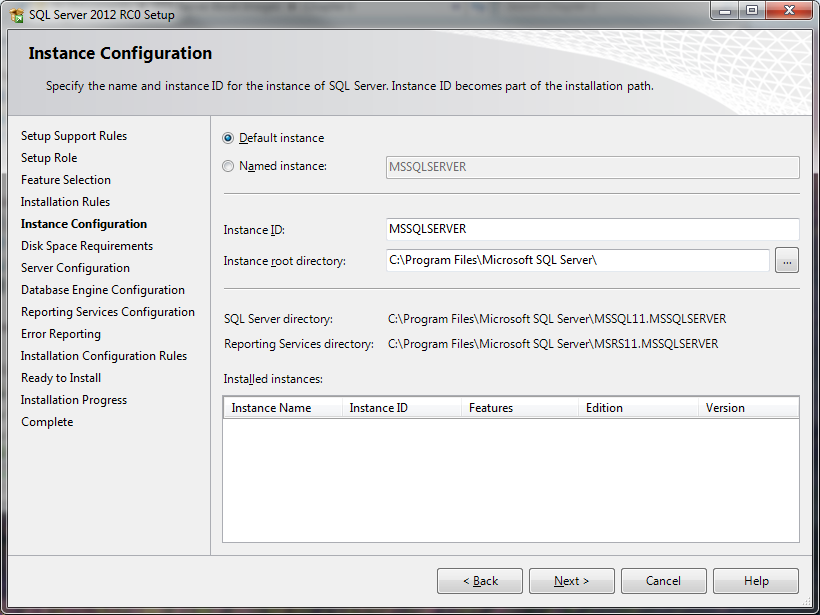Click Reporting Services Configuration step
The height and width of the screenshot is (615, 820).
point(108,312)
